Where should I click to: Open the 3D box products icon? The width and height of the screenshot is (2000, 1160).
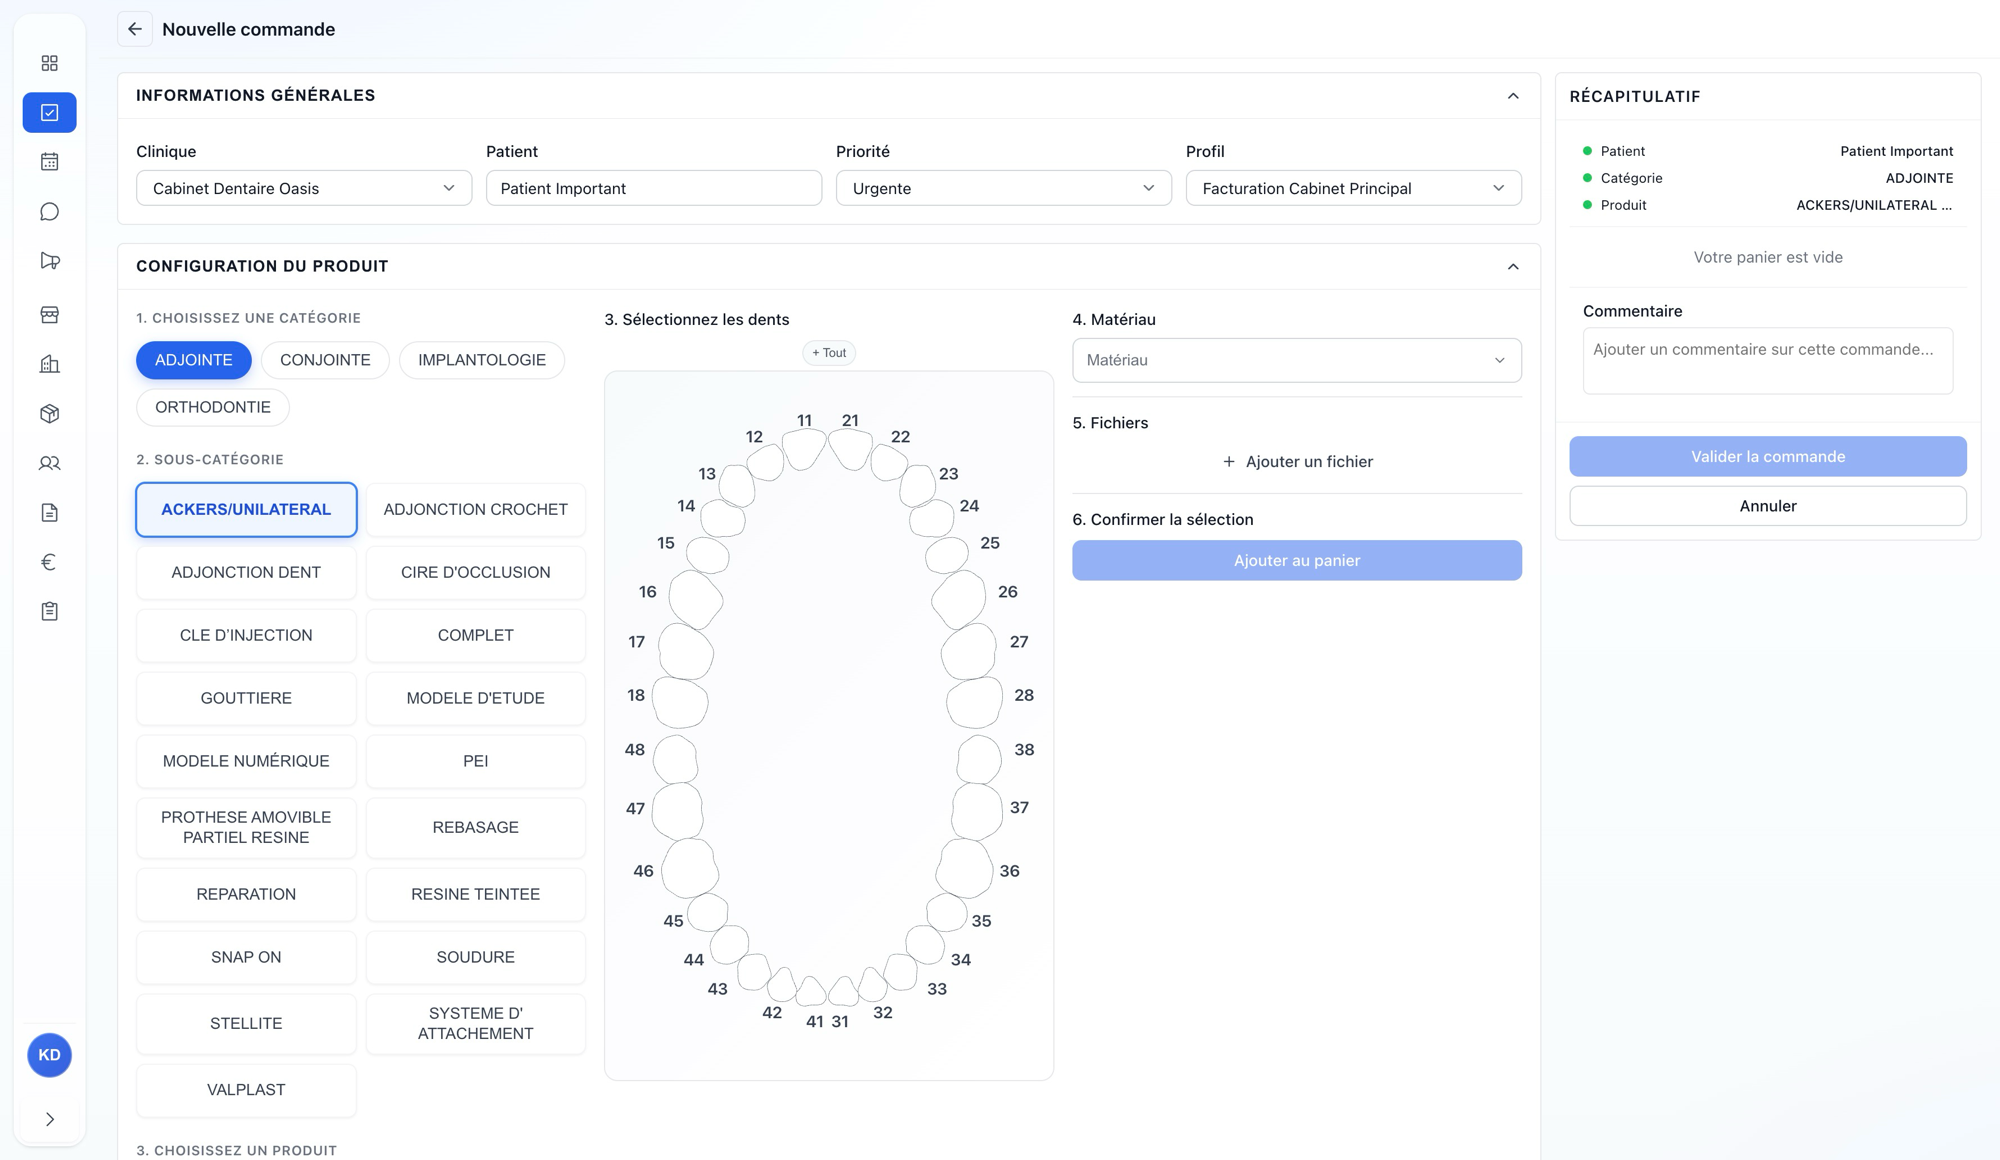point(49,413)
